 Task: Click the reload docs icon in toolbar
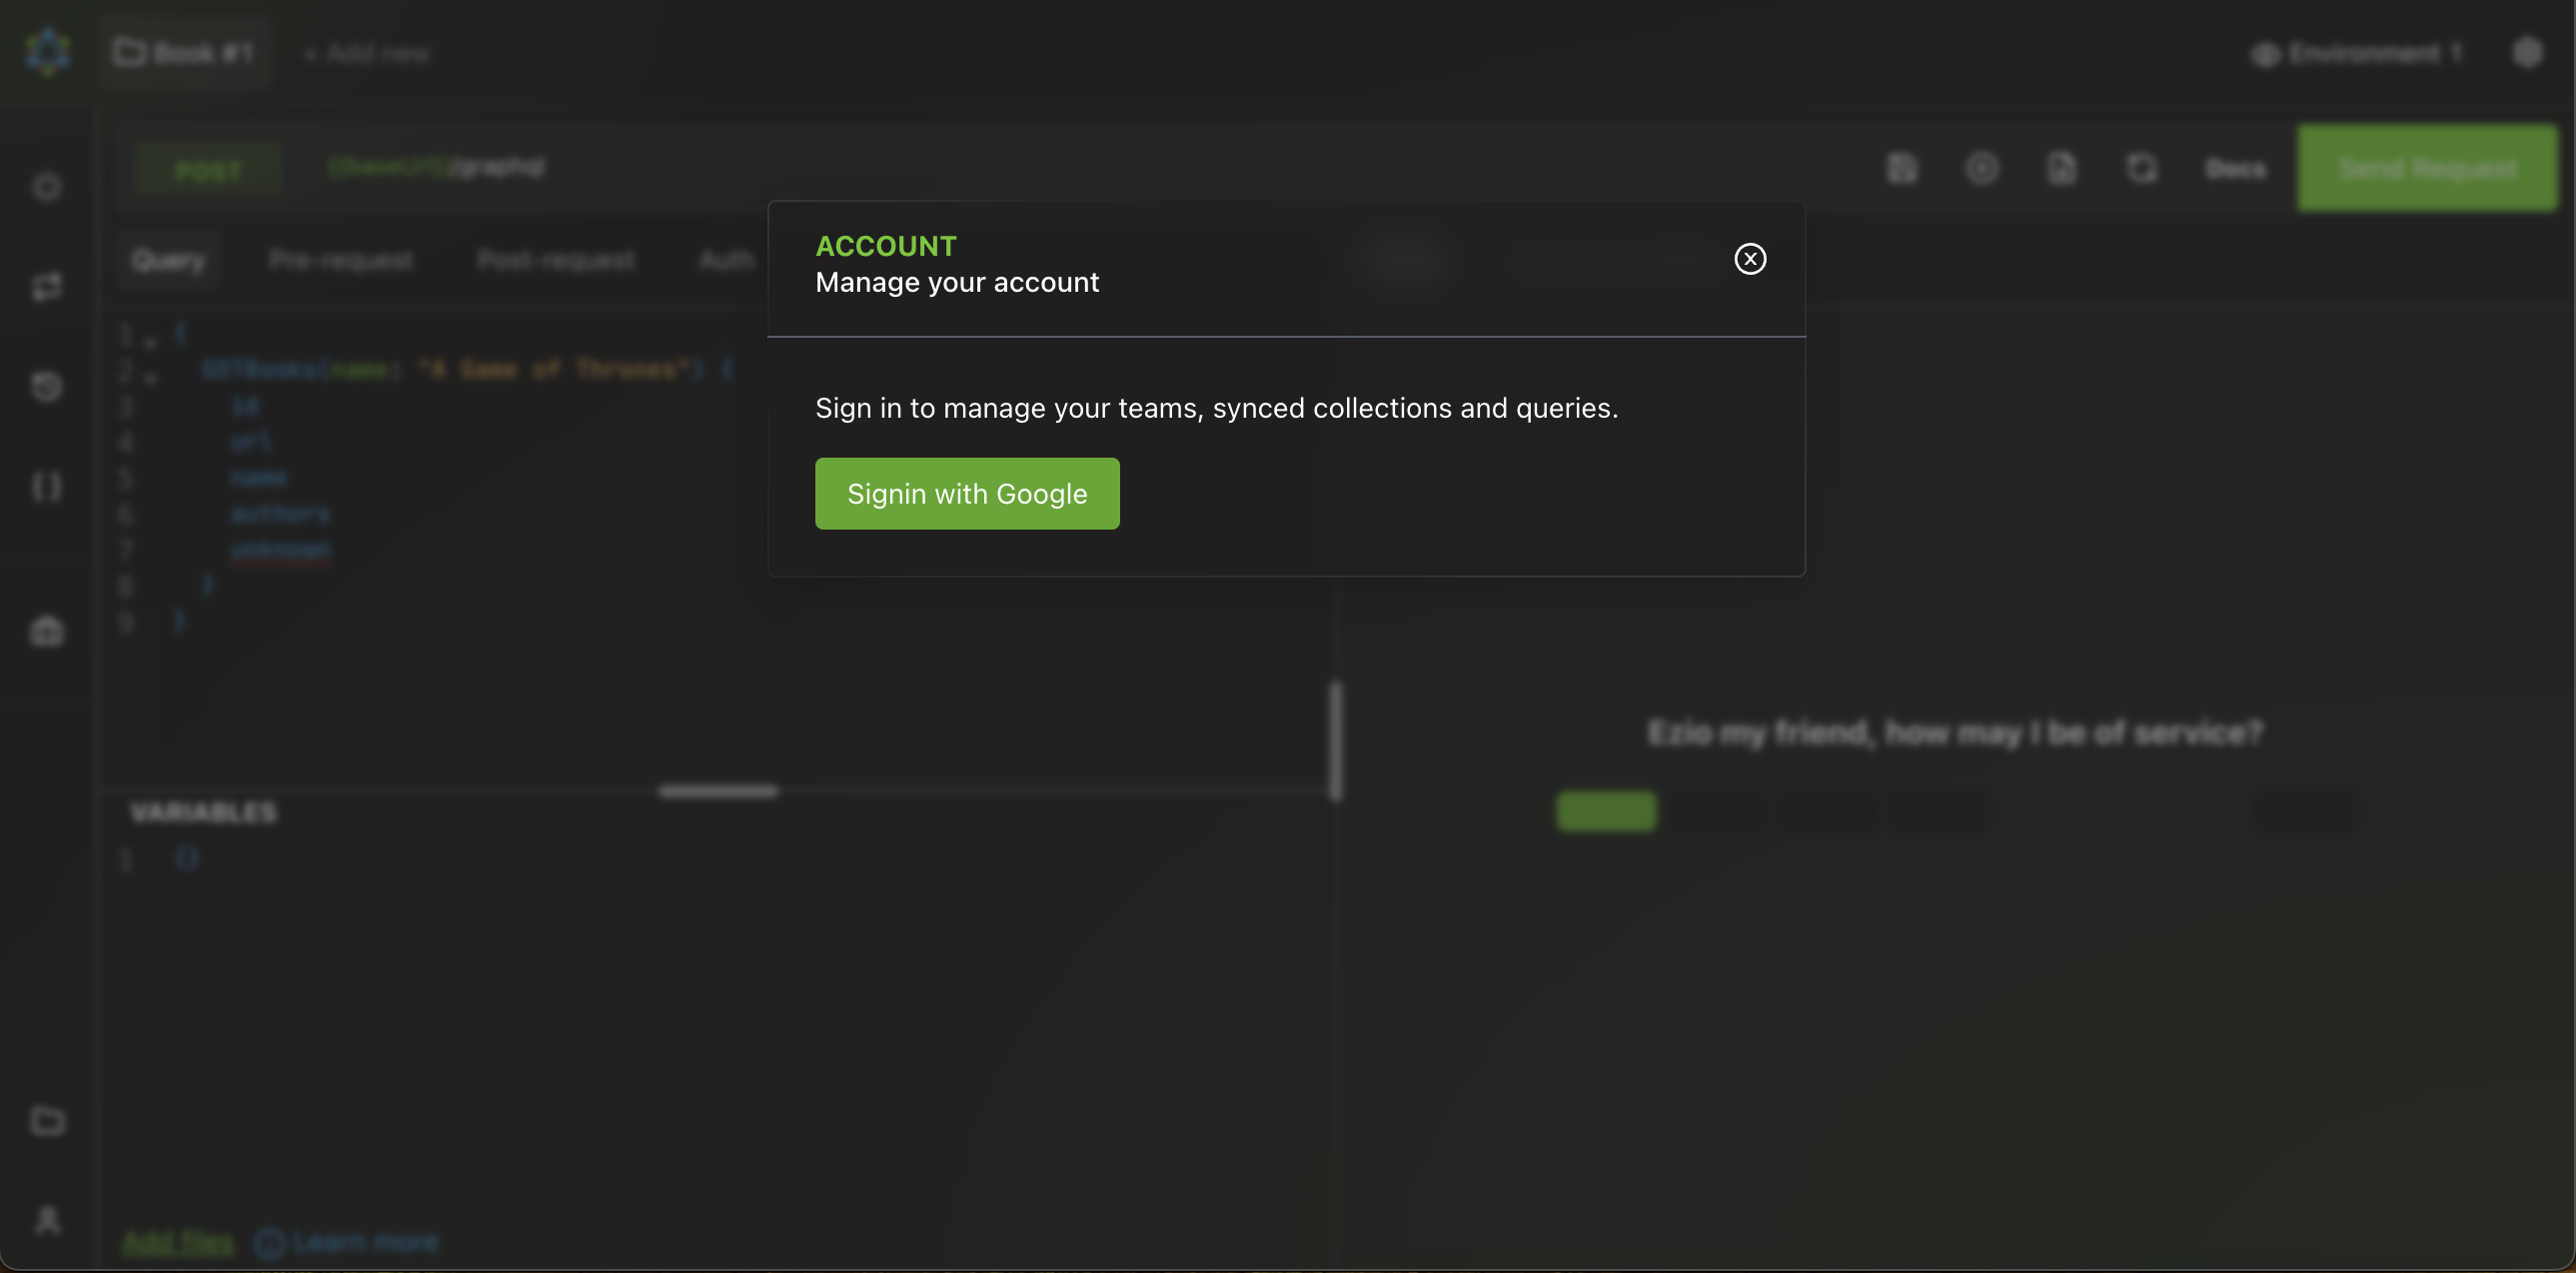2141,168
